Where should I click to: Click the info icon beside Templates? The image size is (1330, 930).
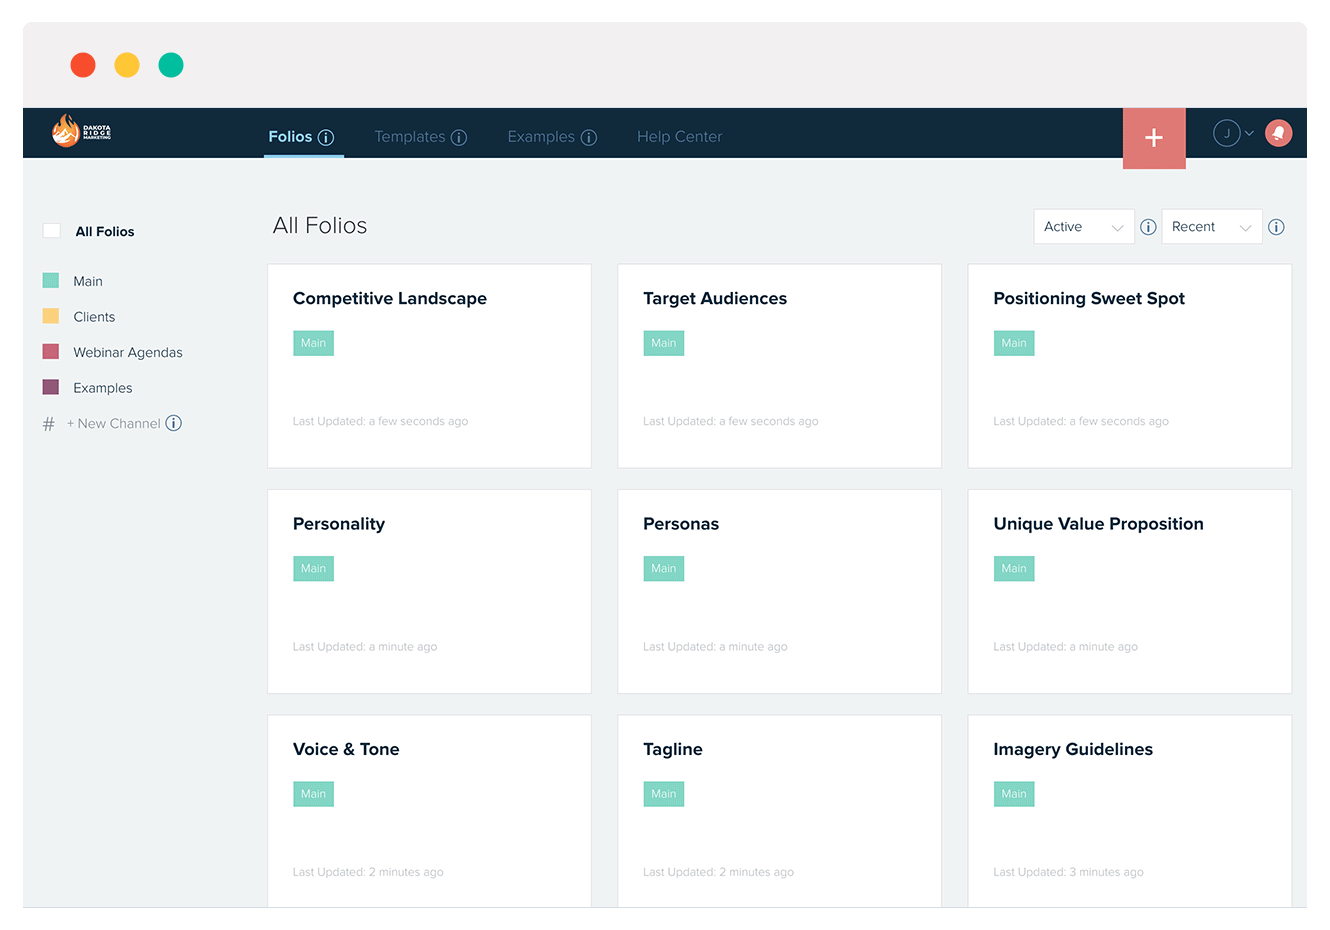coord(460,136)
